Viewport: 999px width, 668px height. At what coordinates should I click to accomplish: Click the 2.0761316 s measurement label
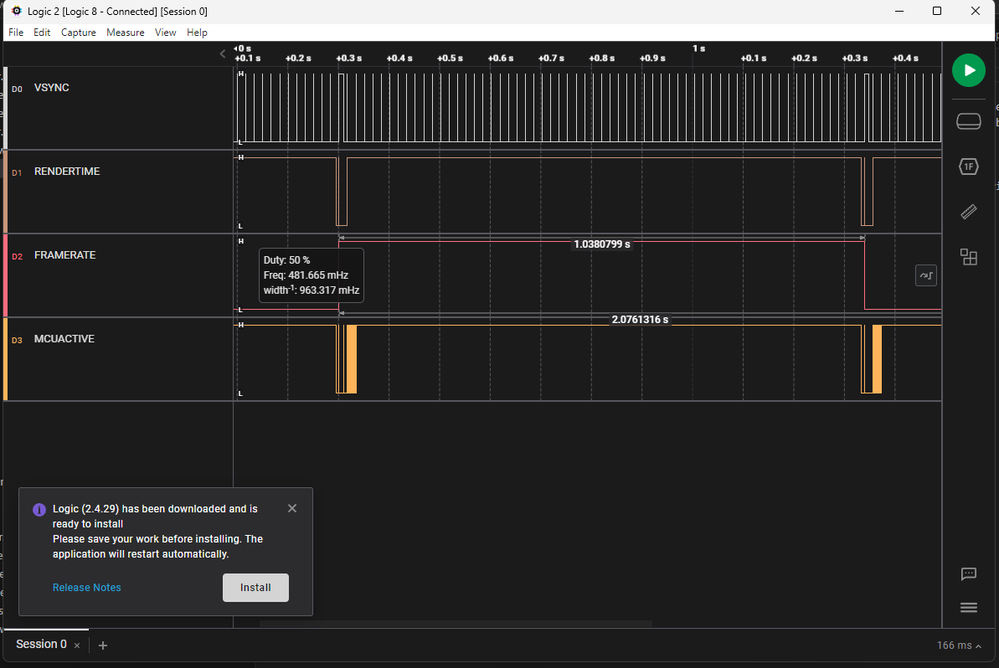tap(640, 319)
